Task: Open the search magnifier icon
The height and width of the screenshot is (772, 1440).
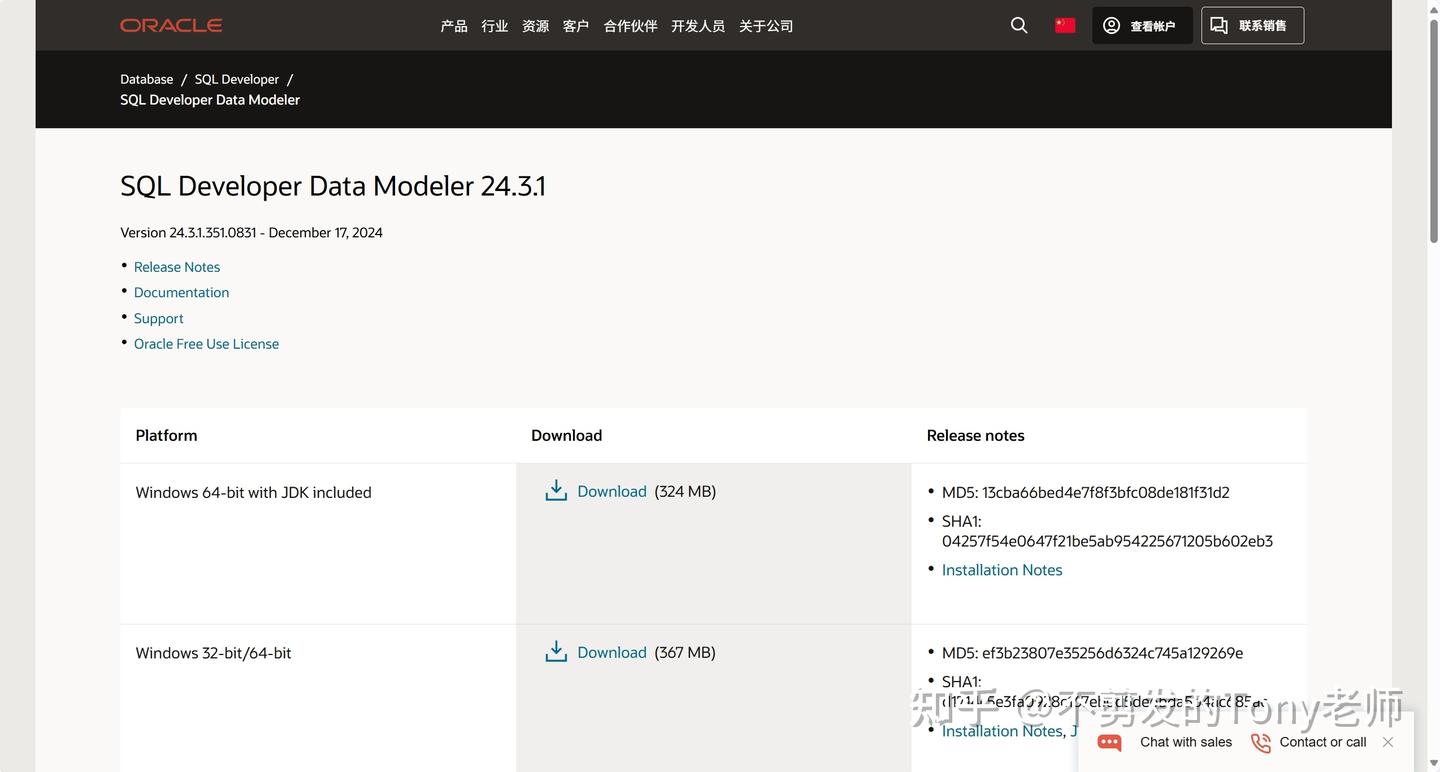Action: coord(1018,25)
